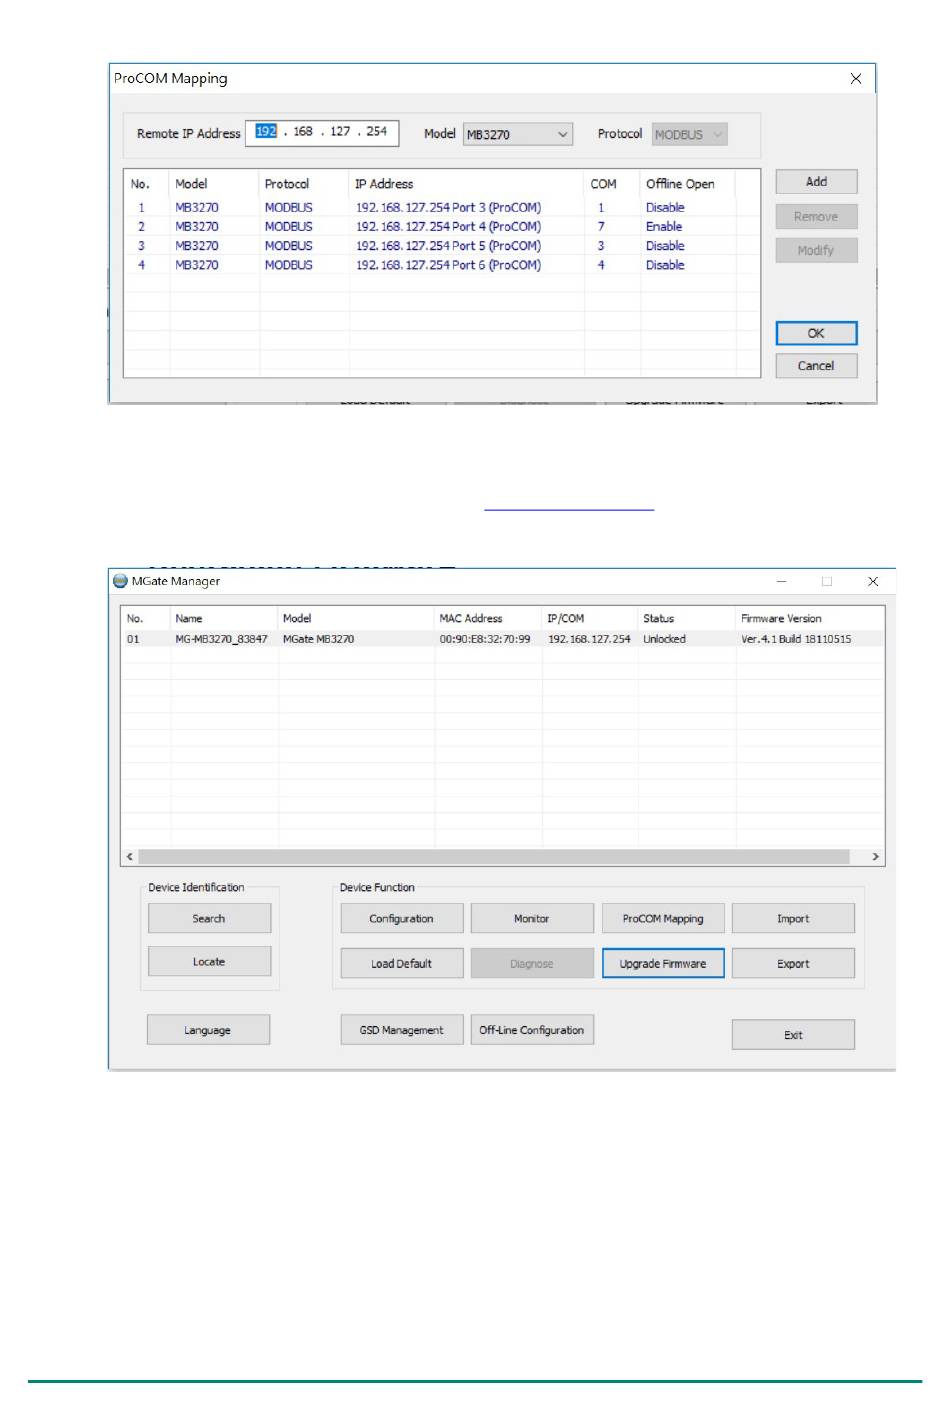Click the Add button in ProCOM Mapping
Image resolution: width=950 pixels, height=1408 pixels.
(816, 182)
